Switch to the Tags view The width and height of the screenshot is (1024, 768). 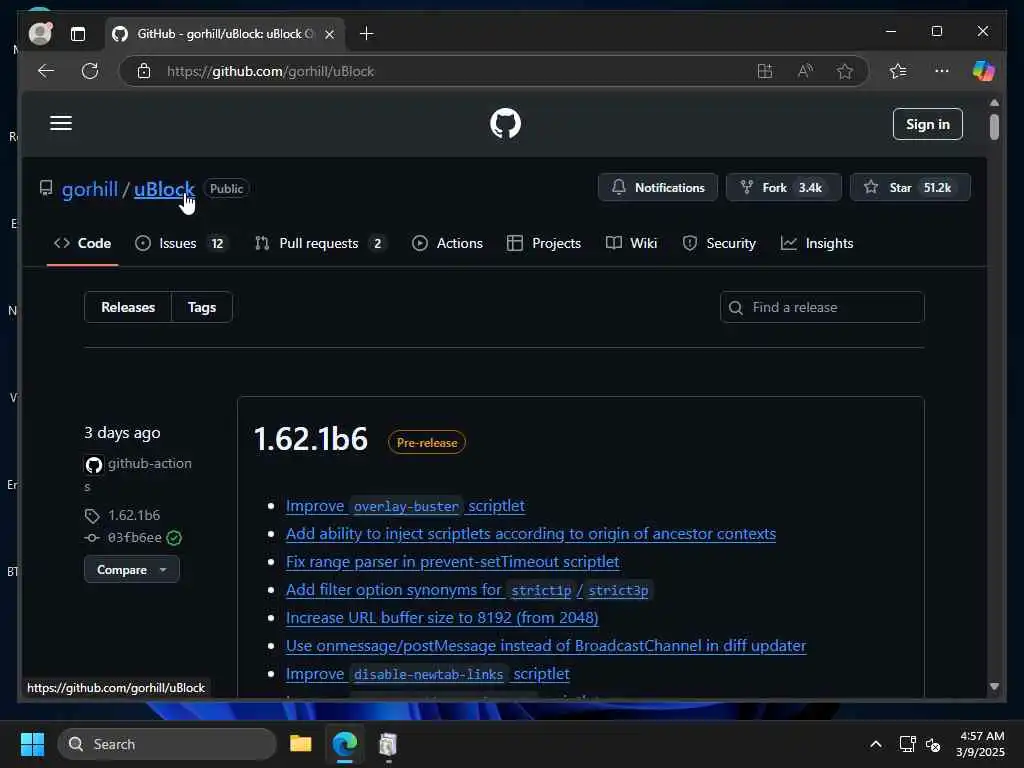point(202,307)
